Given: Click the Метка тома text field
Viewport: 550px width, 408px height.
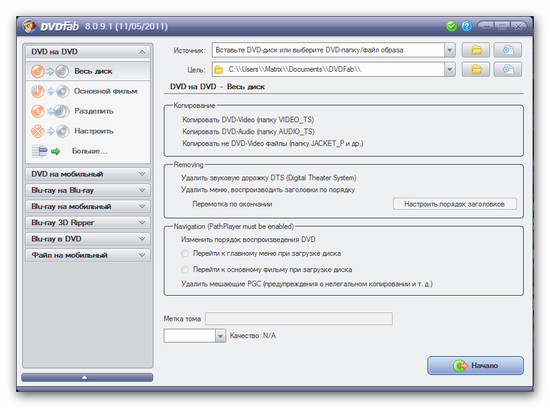Looking at the screenshot, I should pos(299,319).
